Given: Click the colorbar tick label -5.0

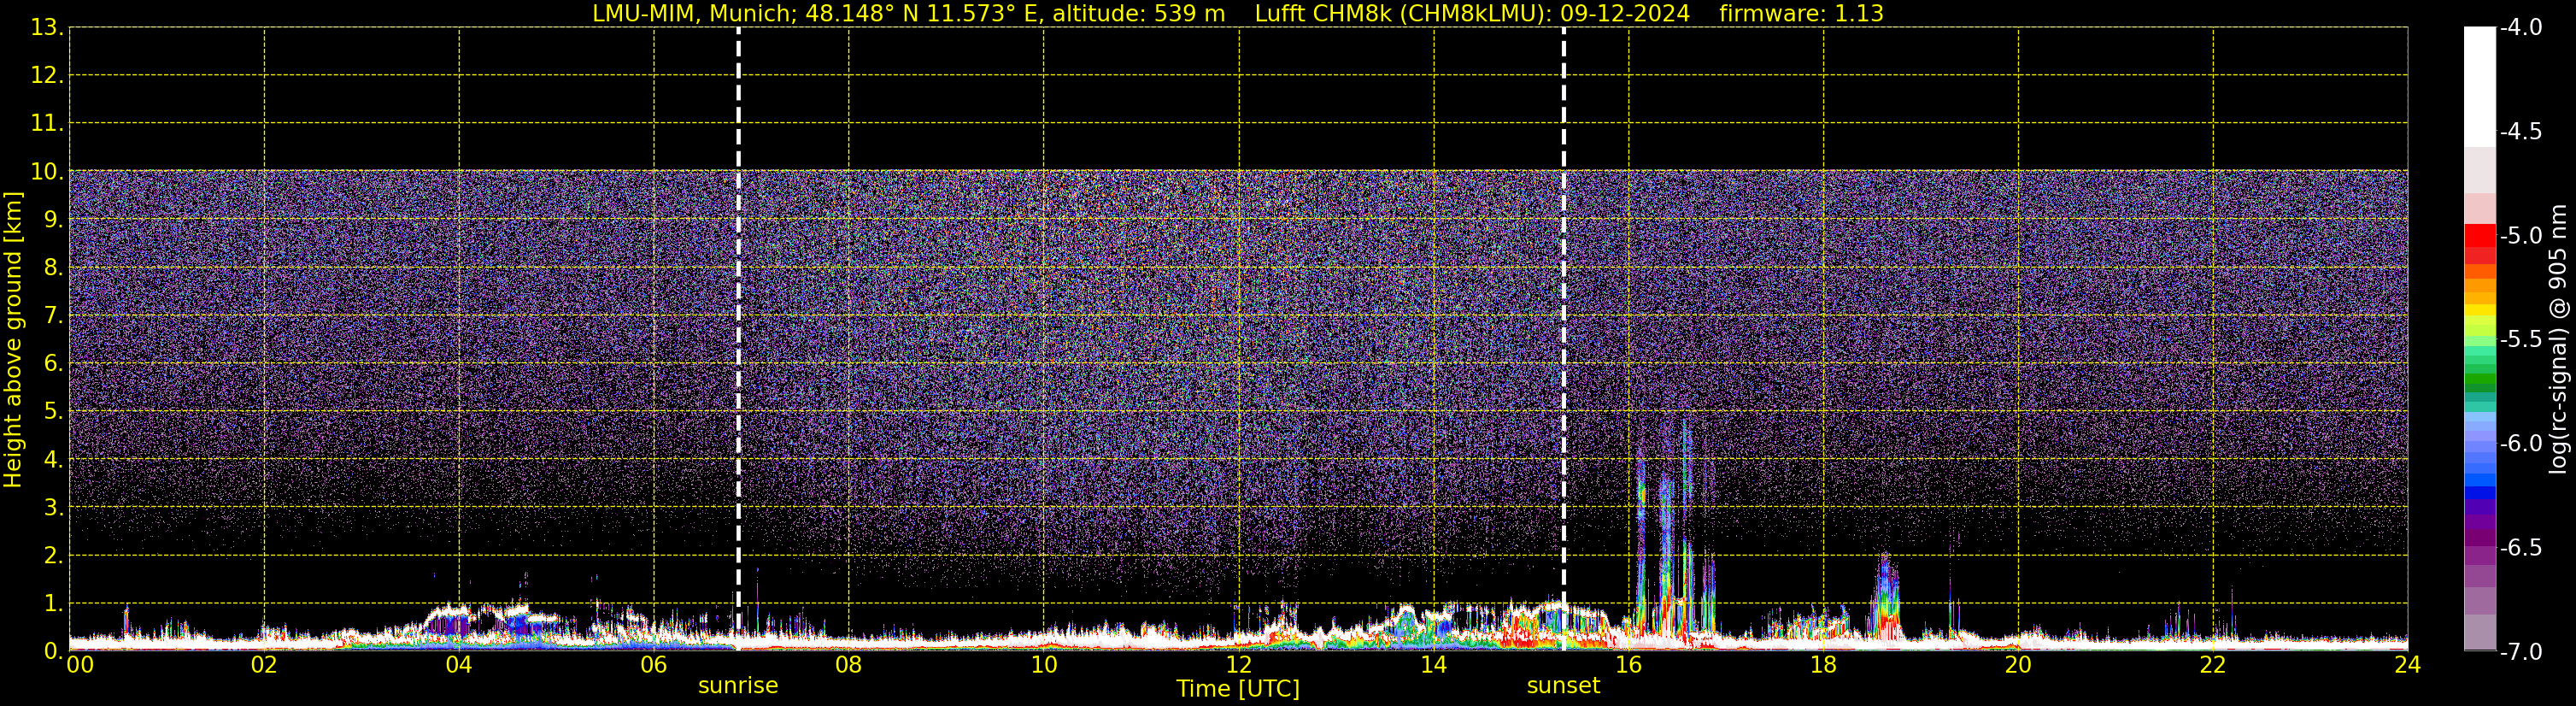Looking at the screenshot, I should click(x=2520, y=236).
